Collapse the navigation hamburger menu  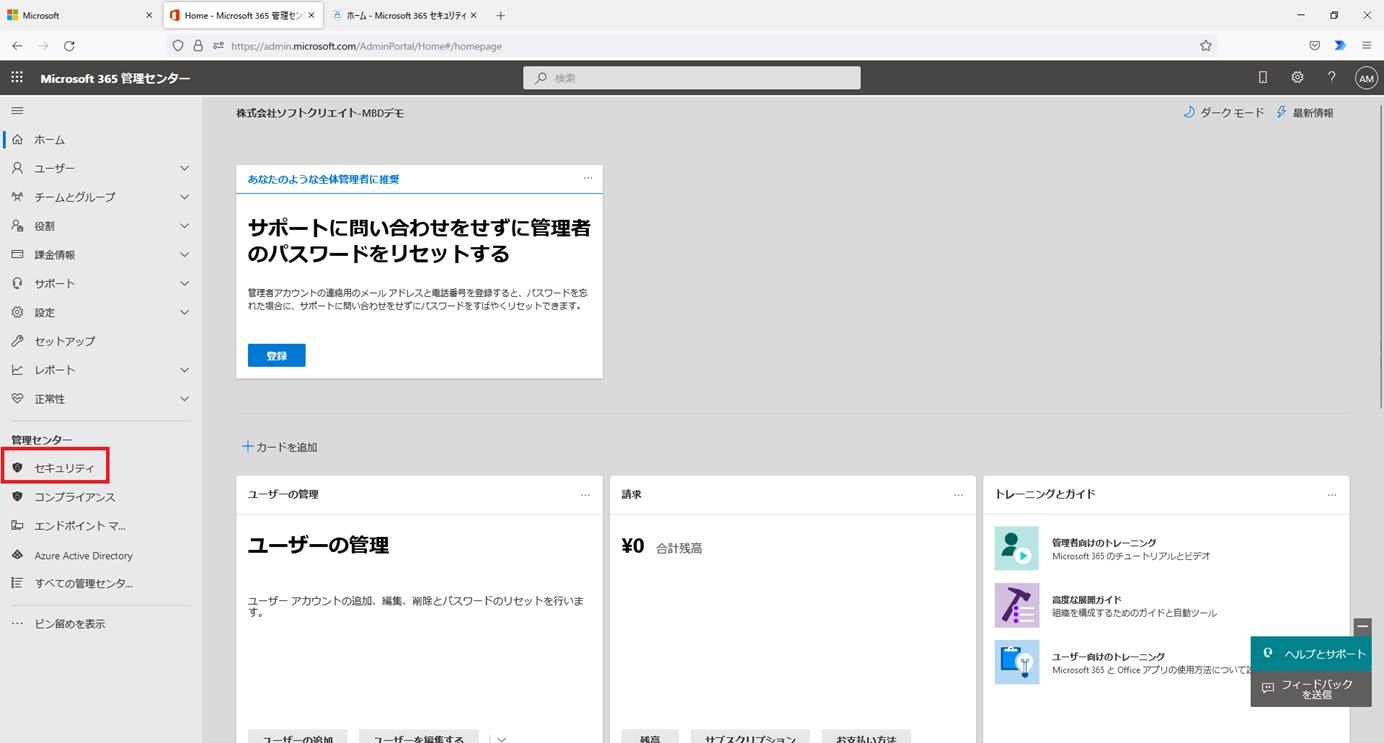click(x=17, y=111)
